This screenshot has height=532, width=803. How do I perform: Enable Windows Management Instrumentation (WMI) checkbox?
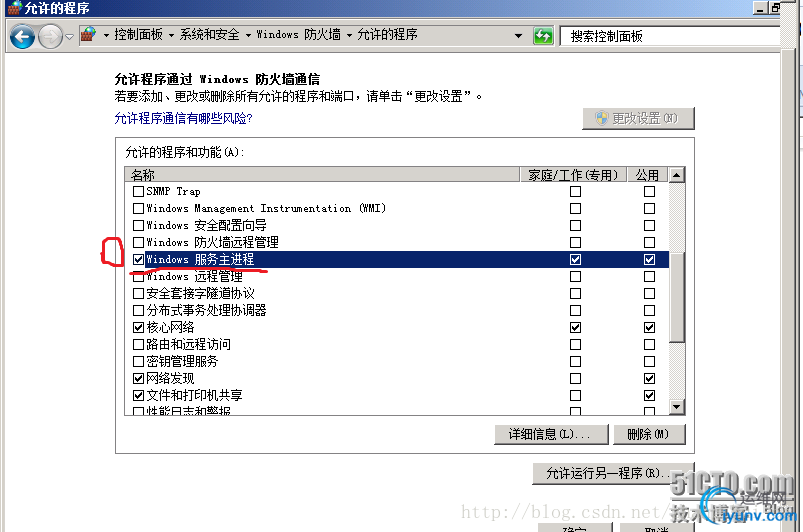click(x=138, y=208)
